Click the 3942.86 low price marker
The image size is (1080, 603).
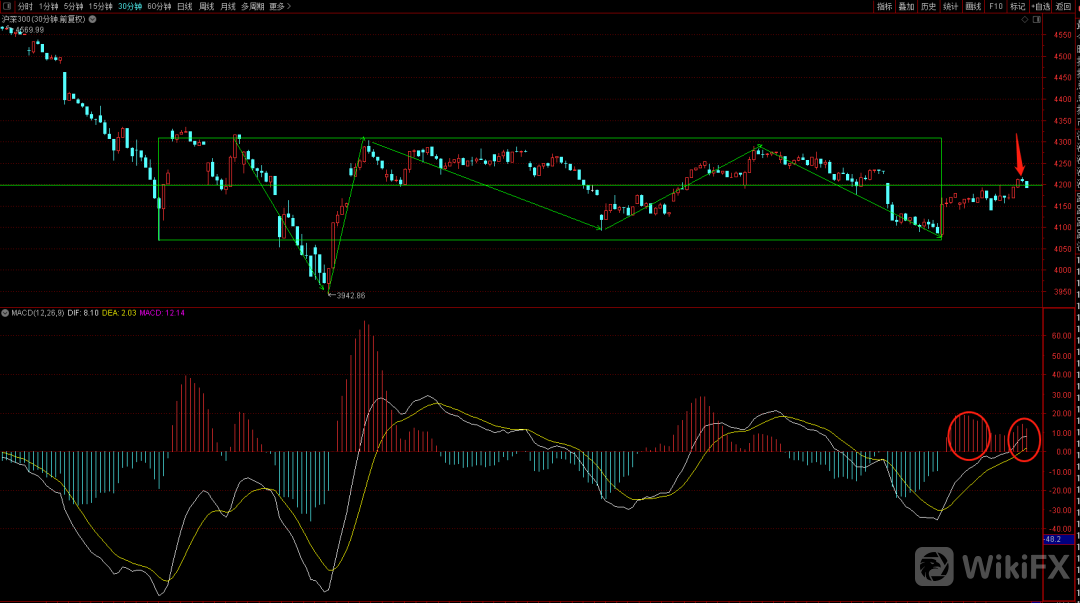(x=350, y=296)
